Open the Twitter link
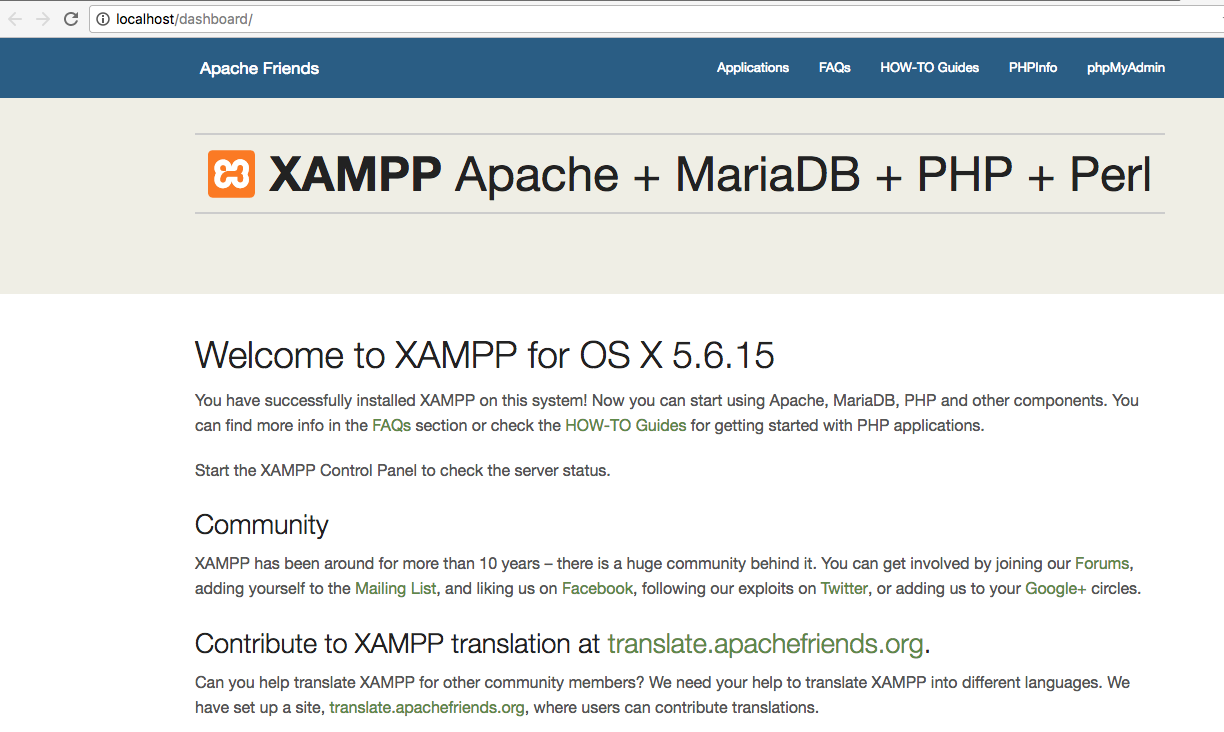Viewport: 1224px width, 732px height. (x=844, y=588)
